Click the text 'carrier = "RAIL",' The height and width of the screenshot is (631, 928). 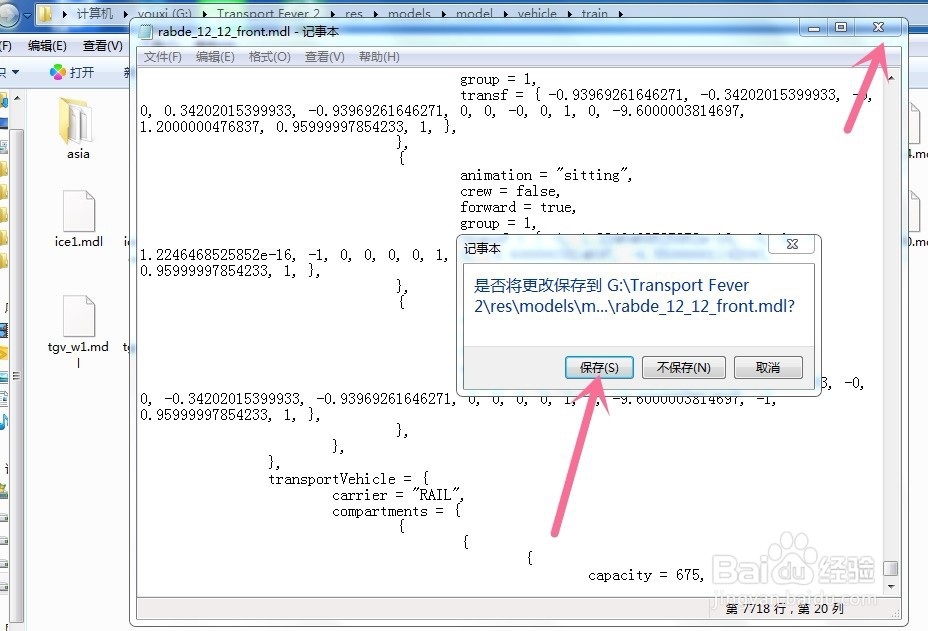pos(398,495)
